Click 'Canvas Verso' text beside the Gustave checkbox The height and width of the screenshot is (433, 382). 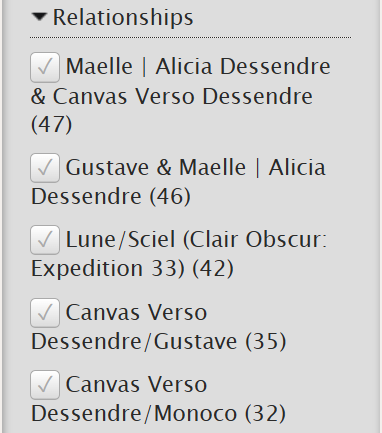[x=136, y=313]
